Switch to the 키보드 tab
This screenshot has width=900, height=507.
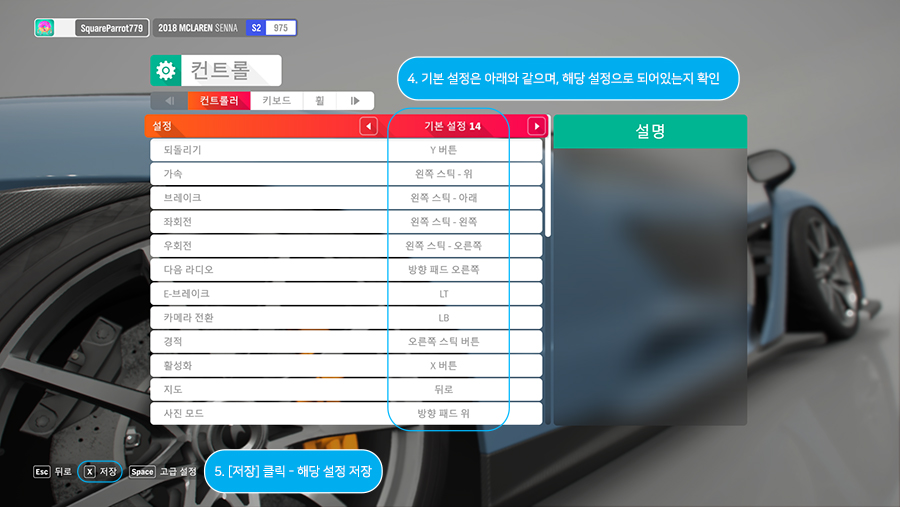277,101
